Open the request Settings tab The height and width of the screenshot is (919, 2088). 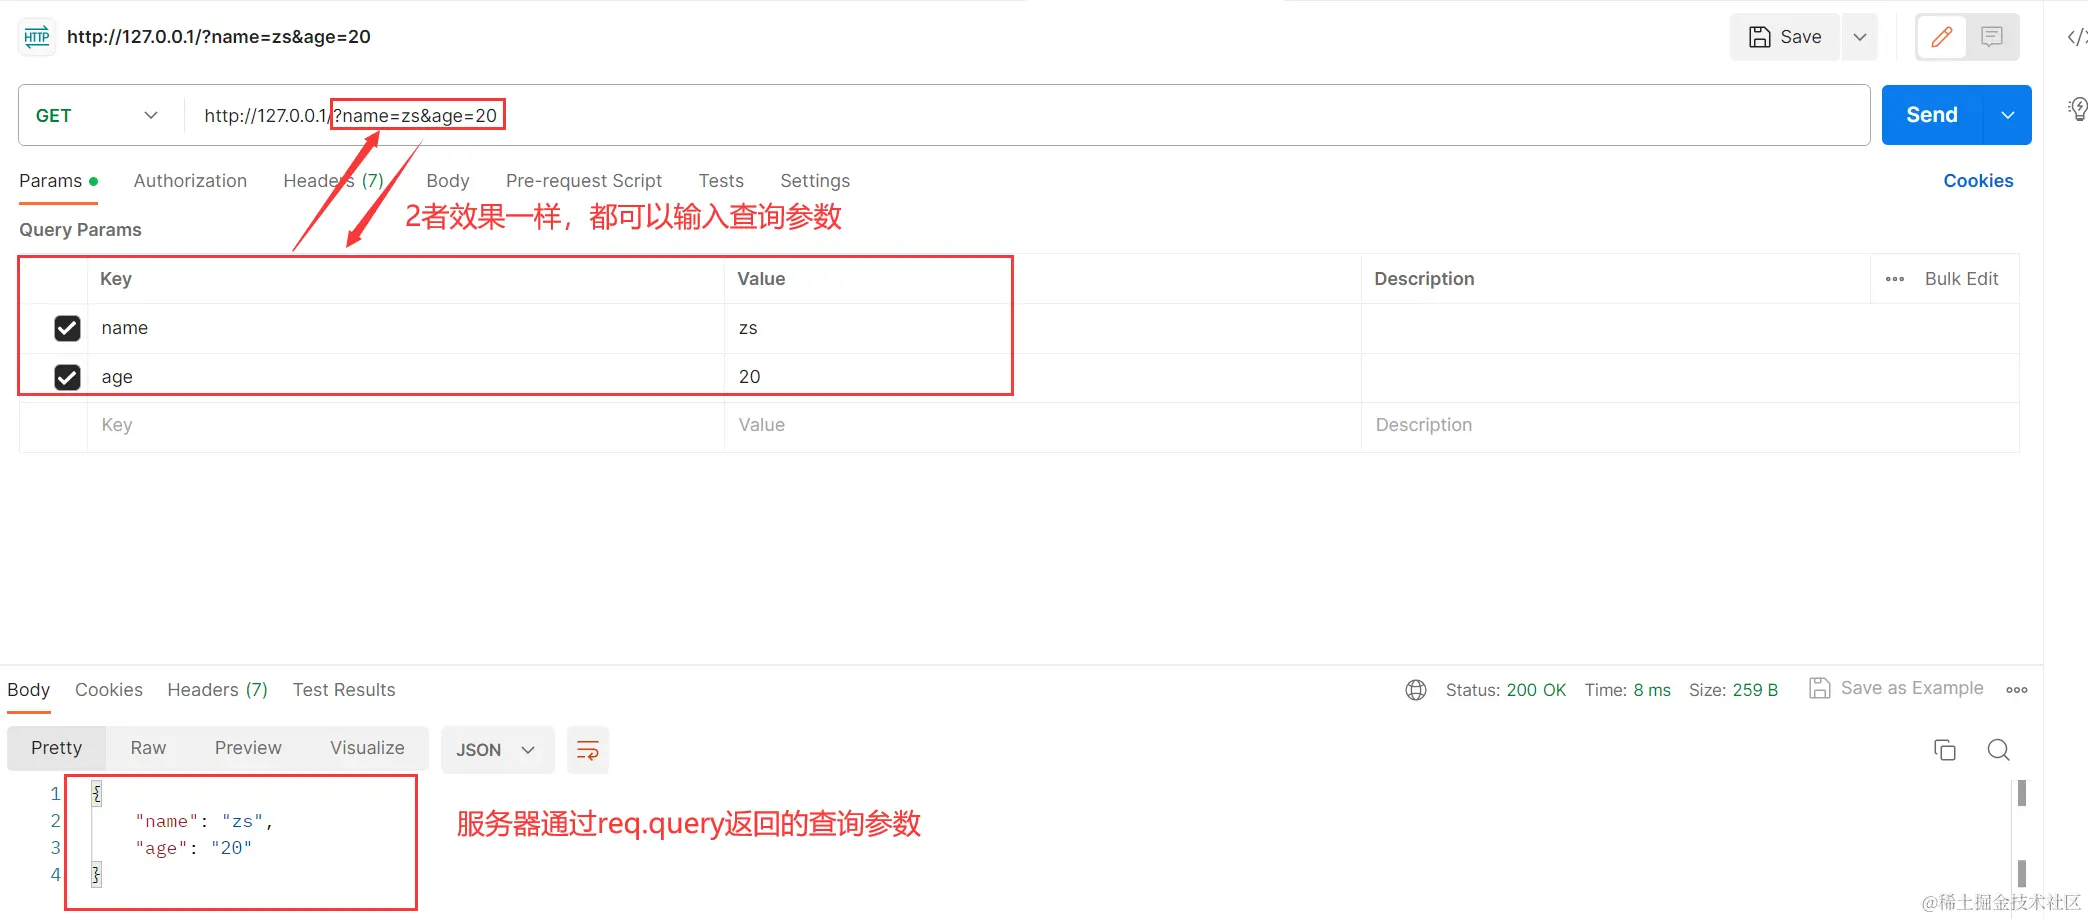click(x=815, y=181)
